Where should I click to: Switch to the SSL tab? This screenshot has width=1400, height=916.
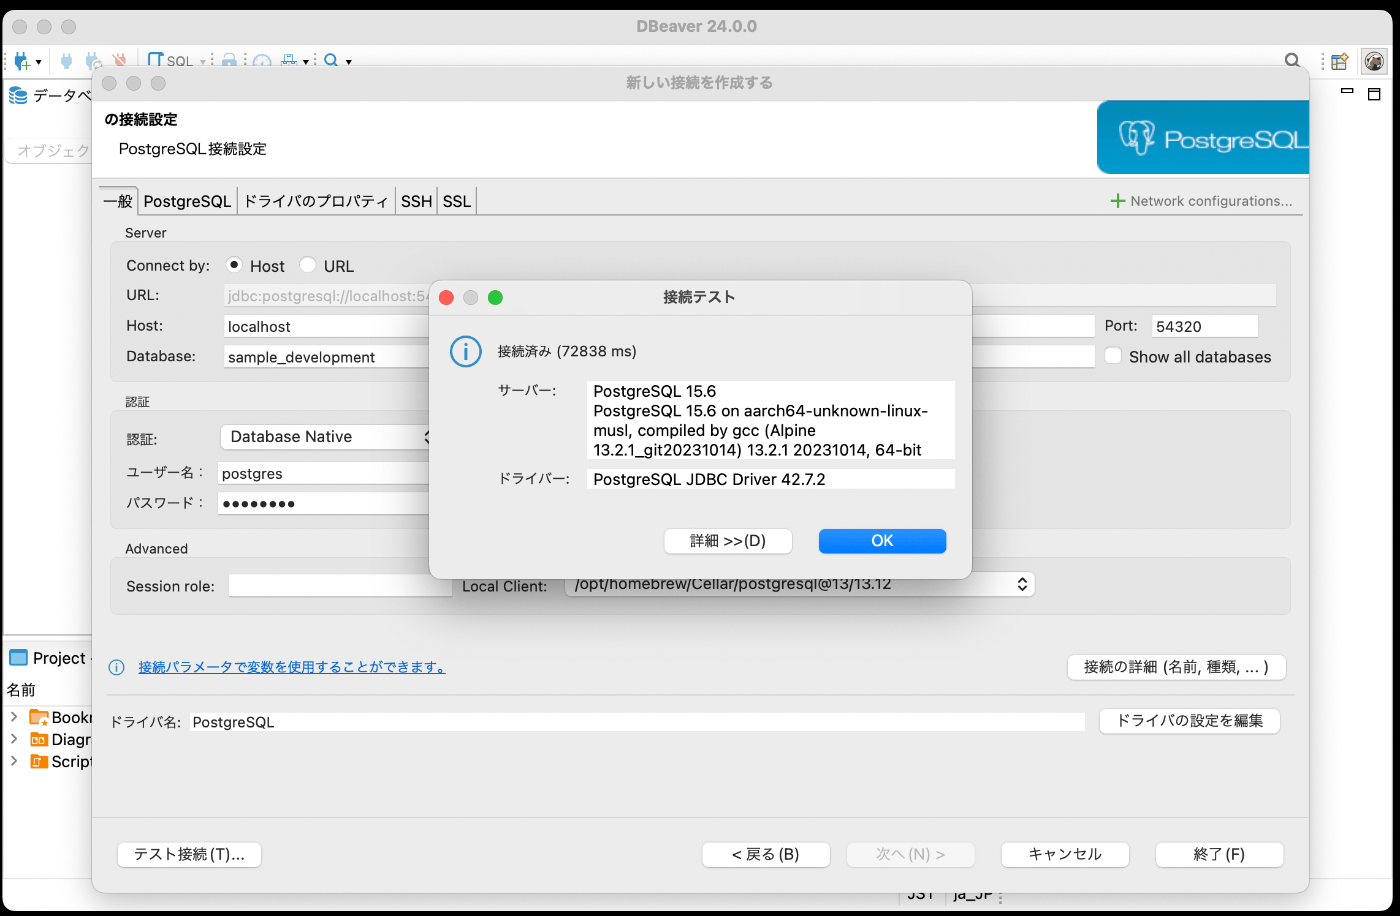pos(457,201)
